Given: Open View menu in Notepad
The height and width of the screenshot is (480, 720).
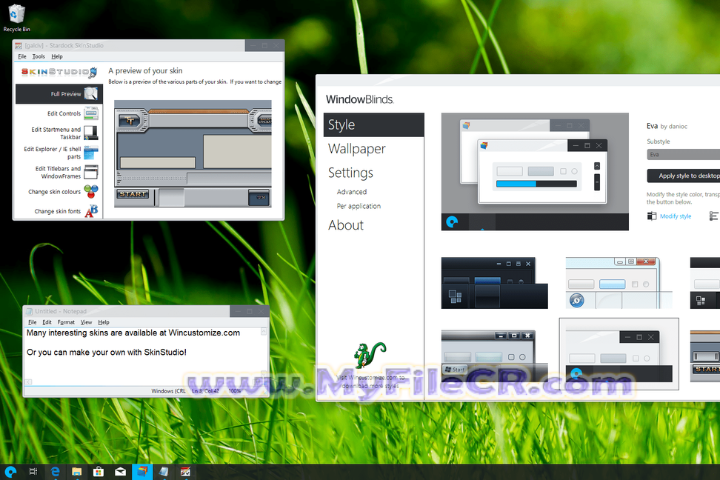Looking at the screenshot, I should coord(86,322).
